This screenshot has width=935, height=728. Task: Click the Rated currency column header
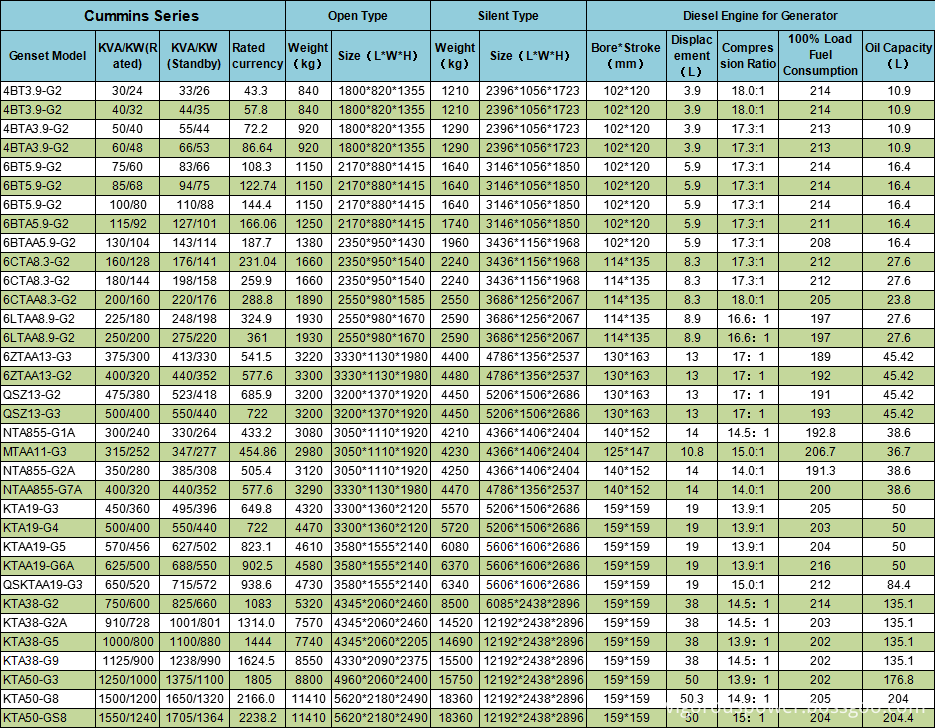tap(257, 55)
